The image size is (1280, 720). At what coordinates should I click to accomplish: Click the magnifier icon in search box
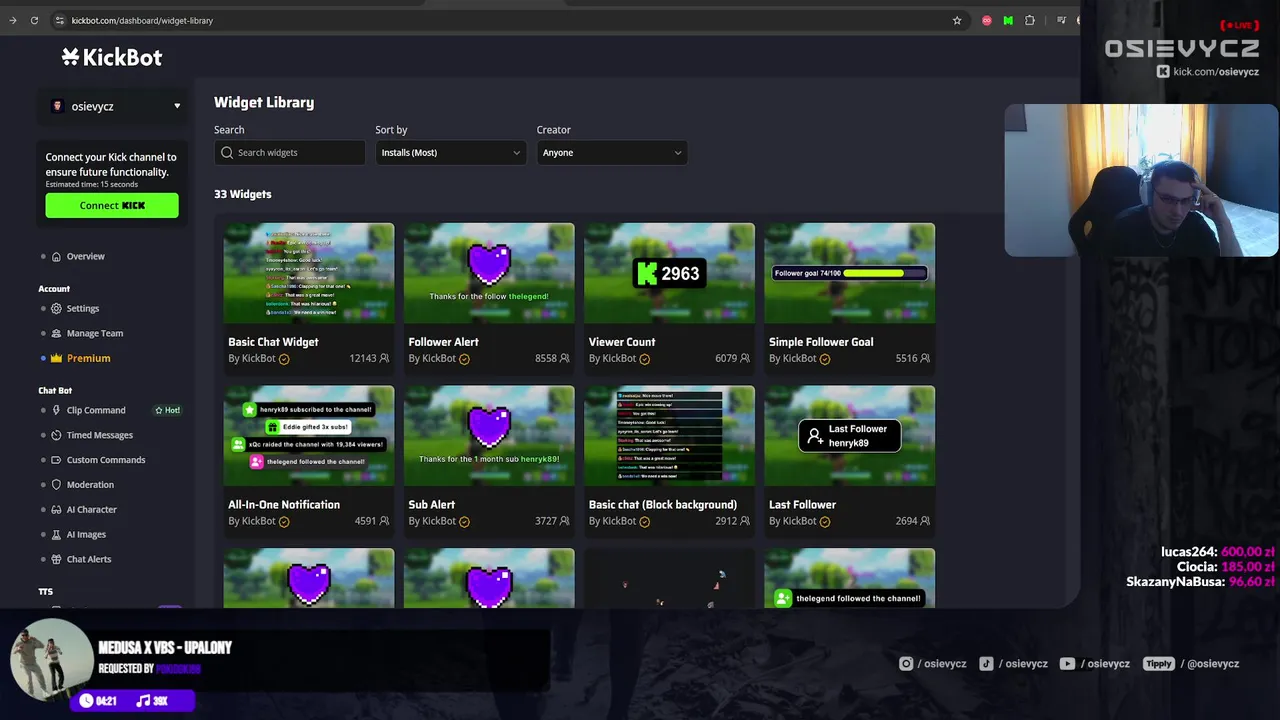point(227,153)
